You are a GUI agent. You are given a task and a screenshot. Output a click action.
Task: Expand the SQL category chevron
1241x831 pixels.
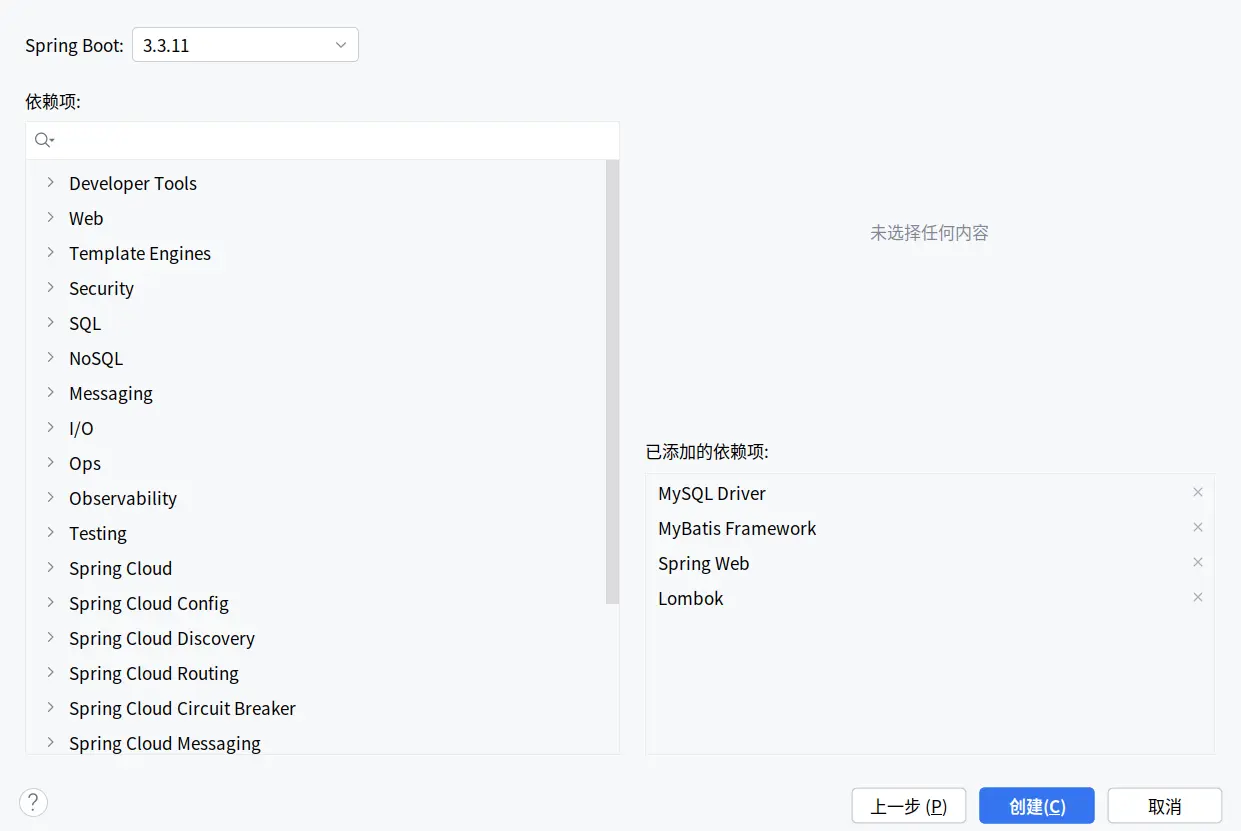click(50, 323)
